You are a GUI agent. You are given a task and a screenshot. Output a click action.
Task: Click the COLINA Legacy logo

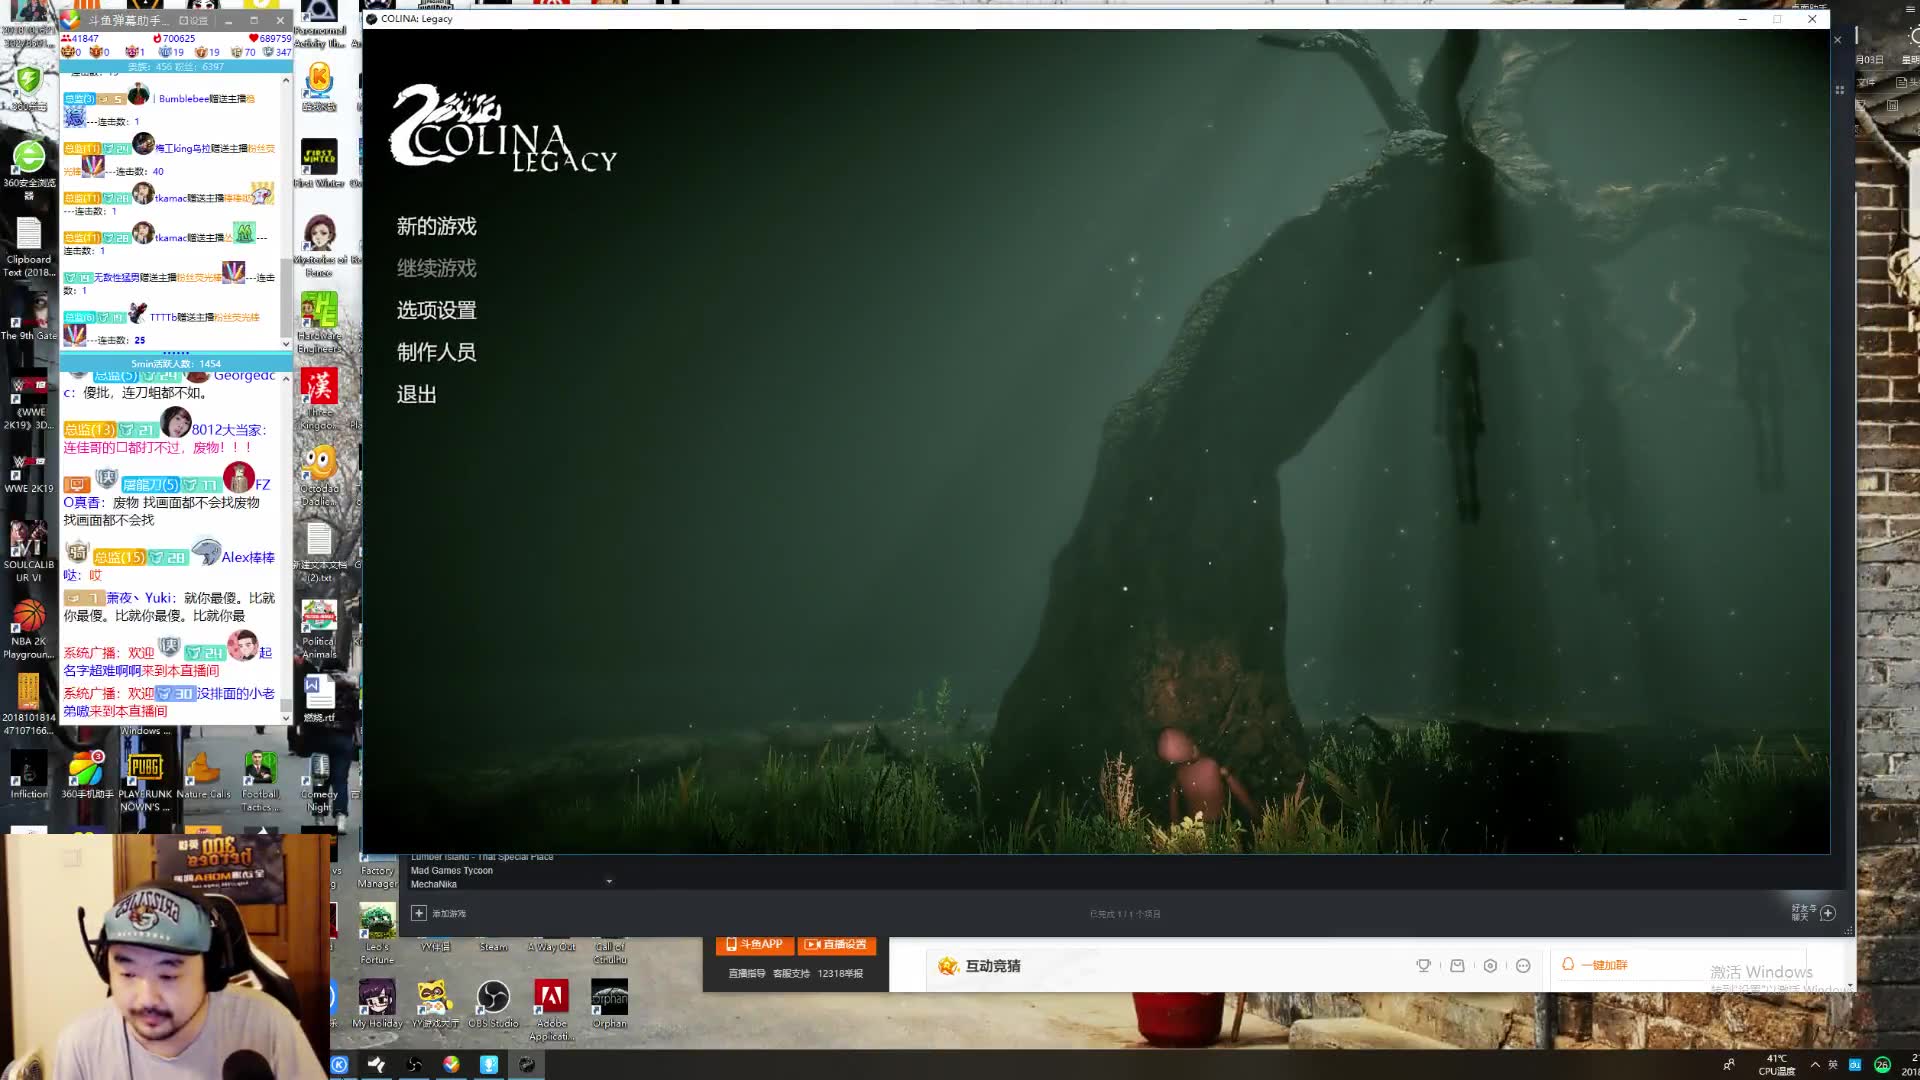(502, 128)
